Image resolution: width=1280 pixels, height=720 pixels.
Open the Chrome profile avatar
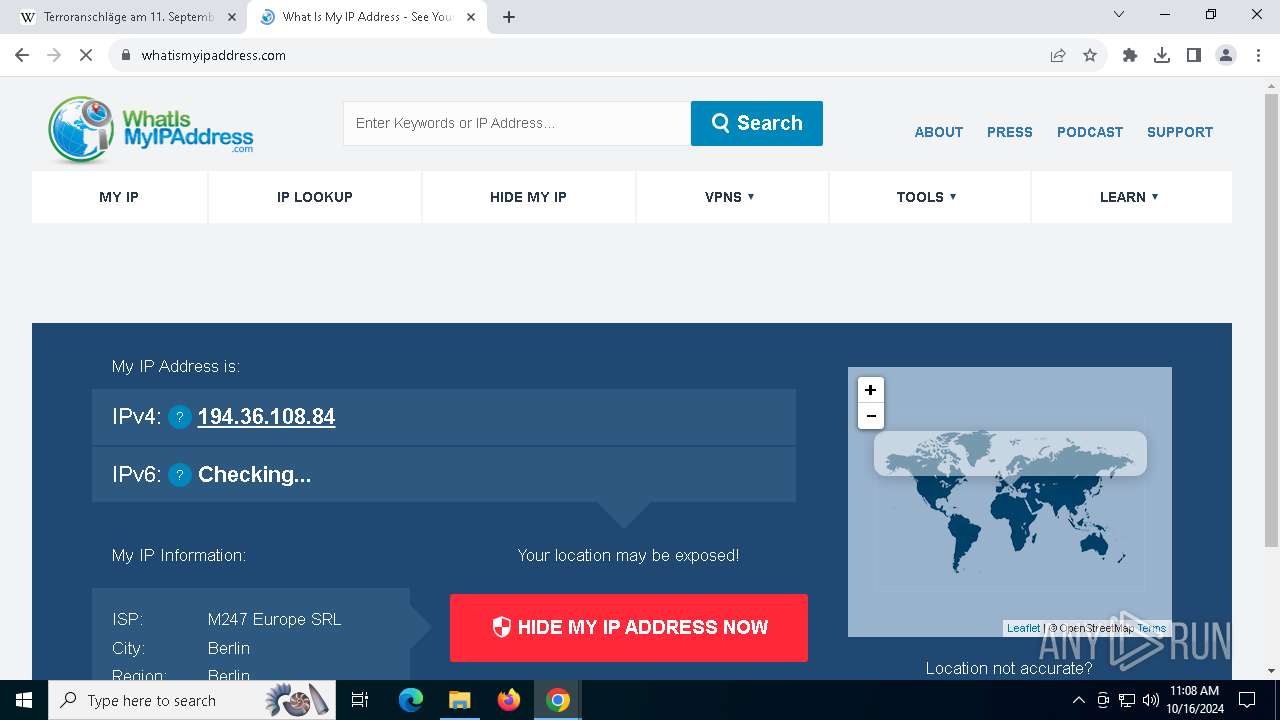(x=1226, y=55)
